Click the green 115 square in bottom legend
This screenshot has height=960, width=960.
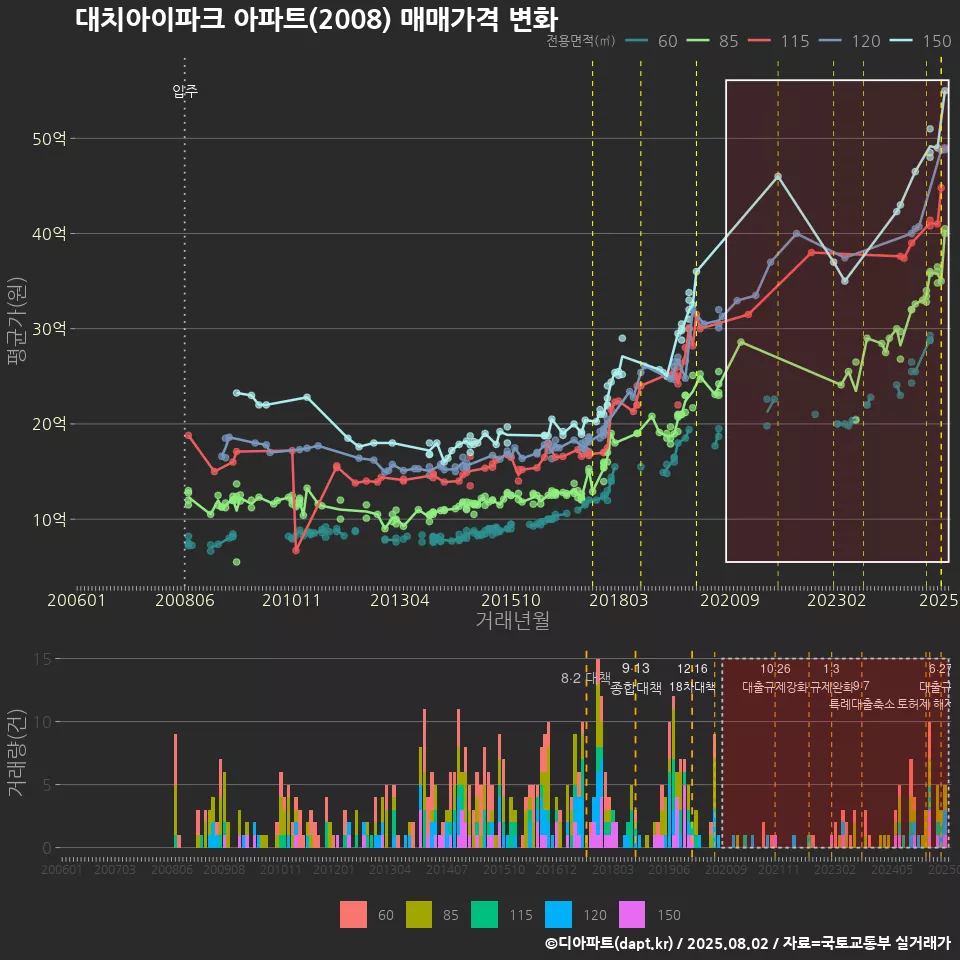(484, 915)
